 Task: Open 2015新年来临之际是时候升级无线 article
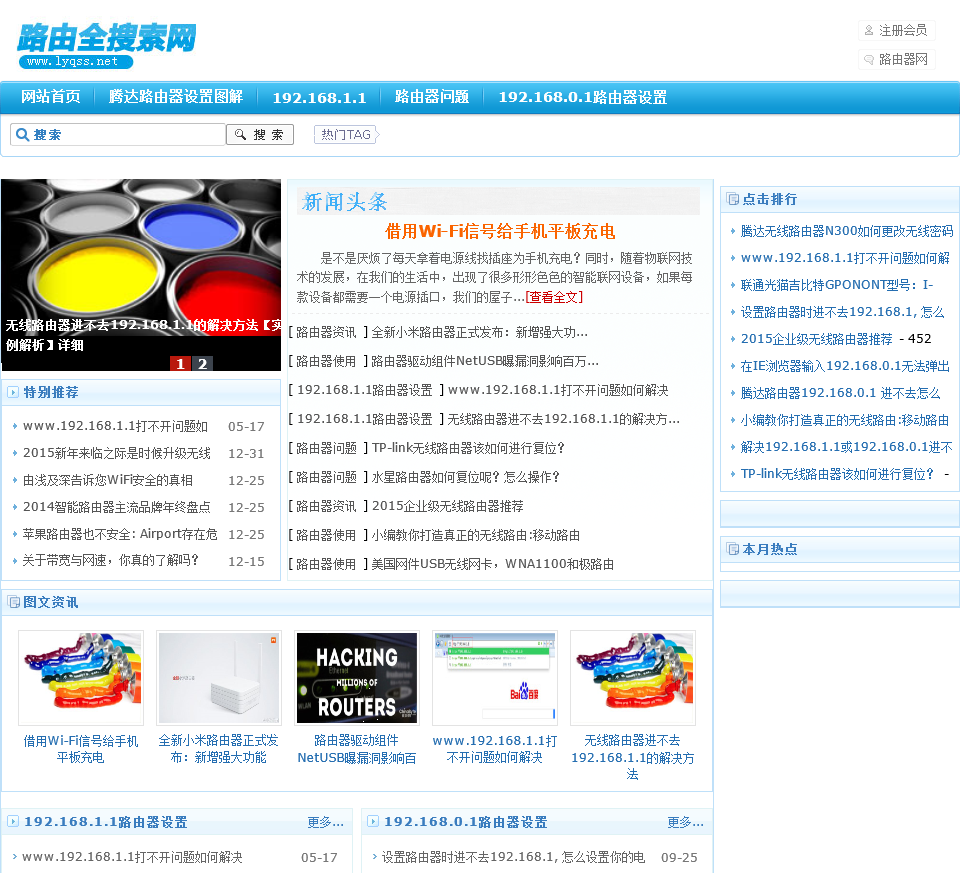point(117,453)
